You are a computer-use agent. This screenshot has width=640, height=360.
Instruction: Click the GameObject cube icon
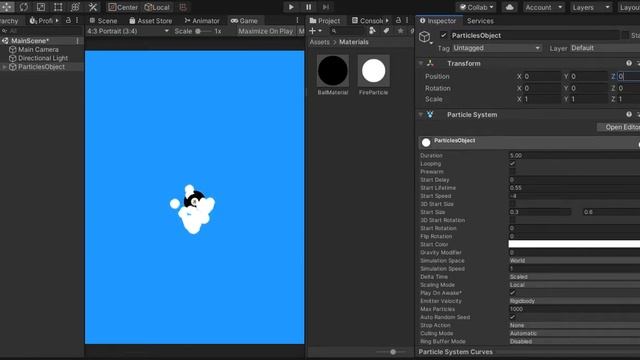pyautogui.click(x=424, y=37)
